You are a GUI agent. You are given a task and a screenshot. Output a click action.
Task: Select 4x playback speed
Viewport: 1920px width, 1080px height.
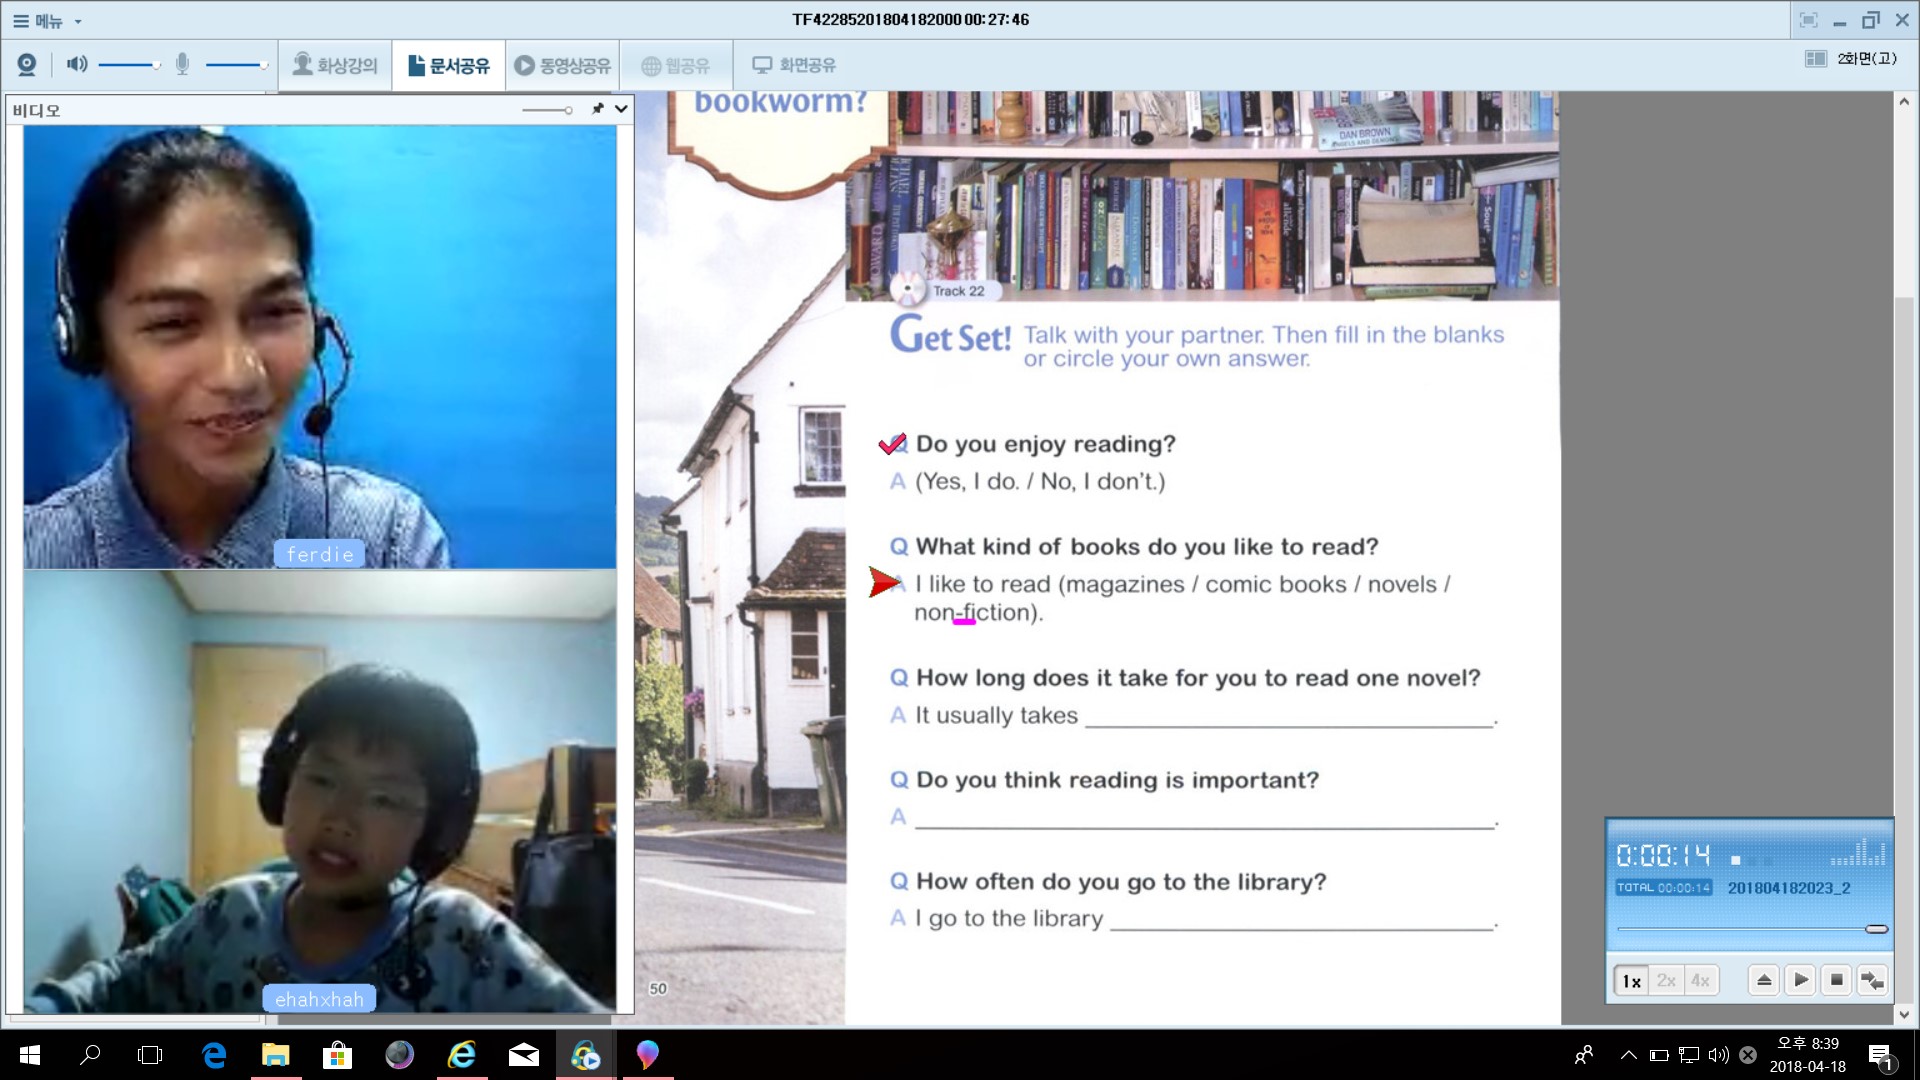(x=1700, y=981)
